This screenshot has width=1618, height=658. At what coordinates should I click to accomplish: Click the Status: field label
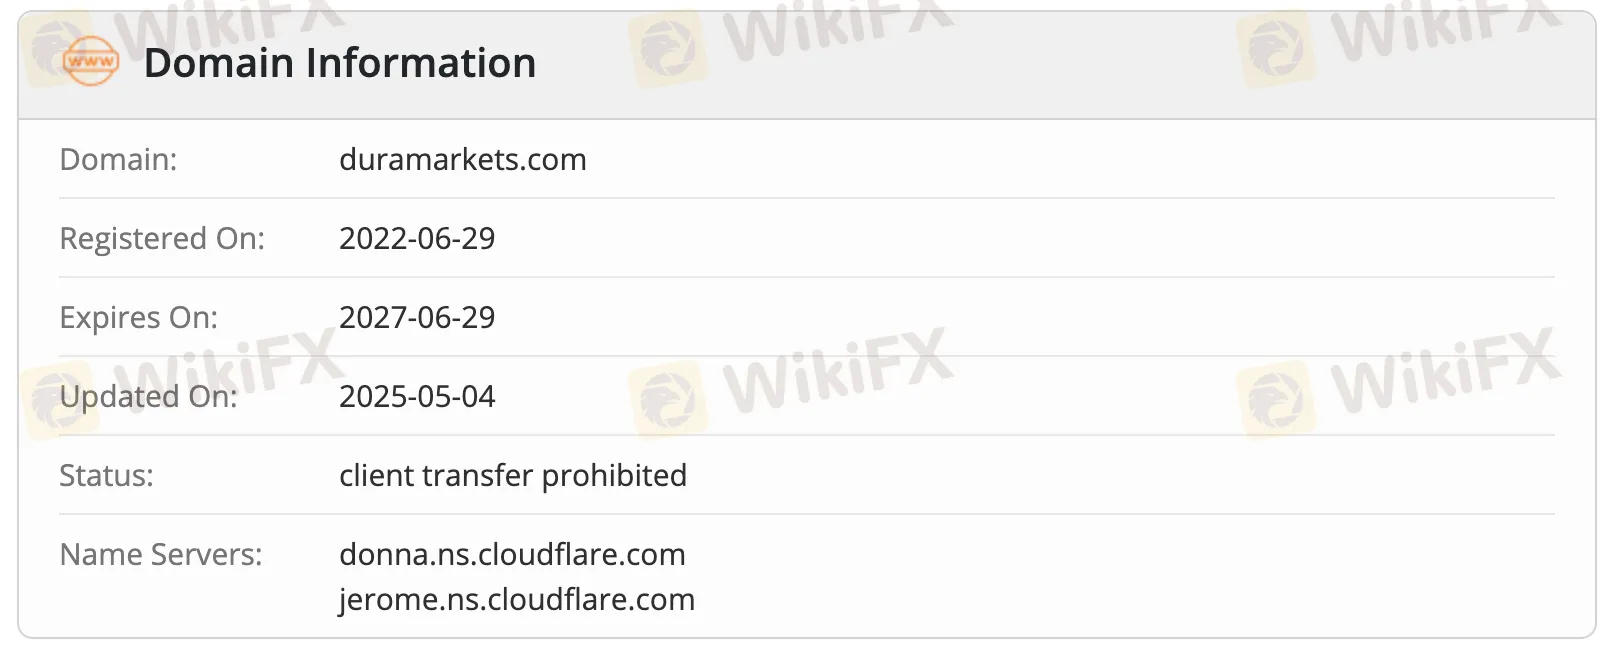(106, 475)
